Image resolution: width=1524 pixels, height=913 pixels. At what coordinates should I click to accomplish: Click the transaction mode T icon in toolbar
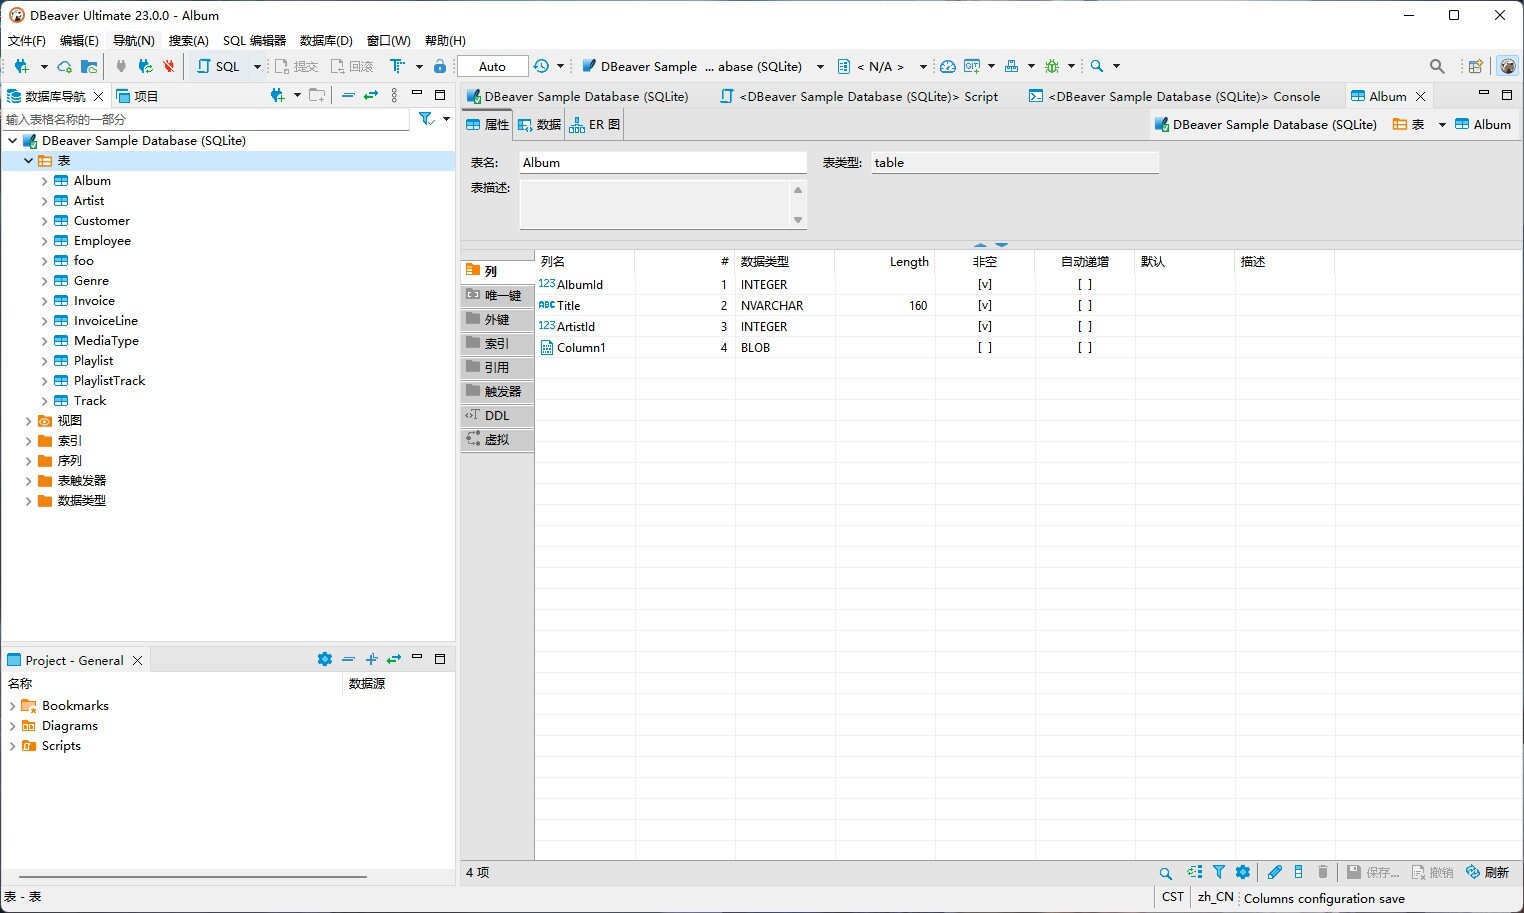(x=397, y=66)
